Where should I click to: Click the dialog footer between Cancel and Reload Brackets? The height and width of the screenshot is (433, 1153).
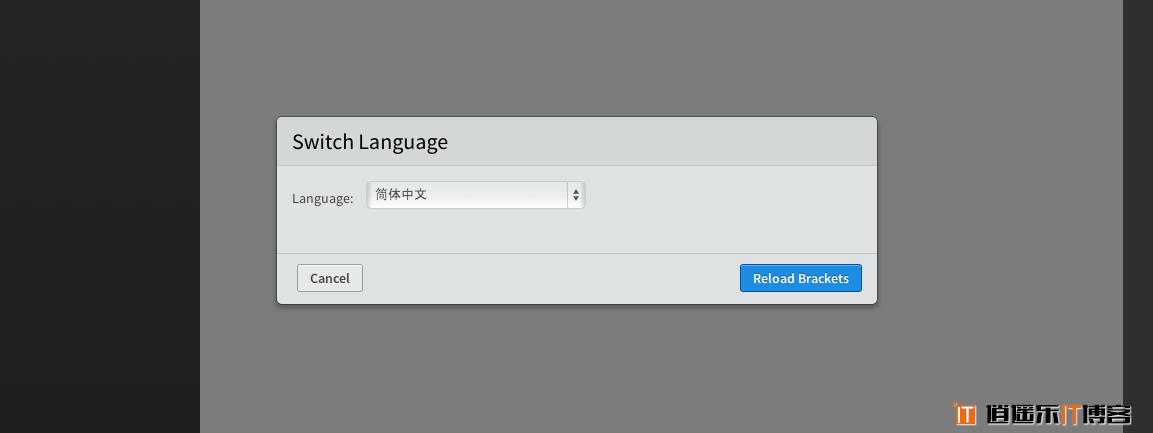coord(550,278)
